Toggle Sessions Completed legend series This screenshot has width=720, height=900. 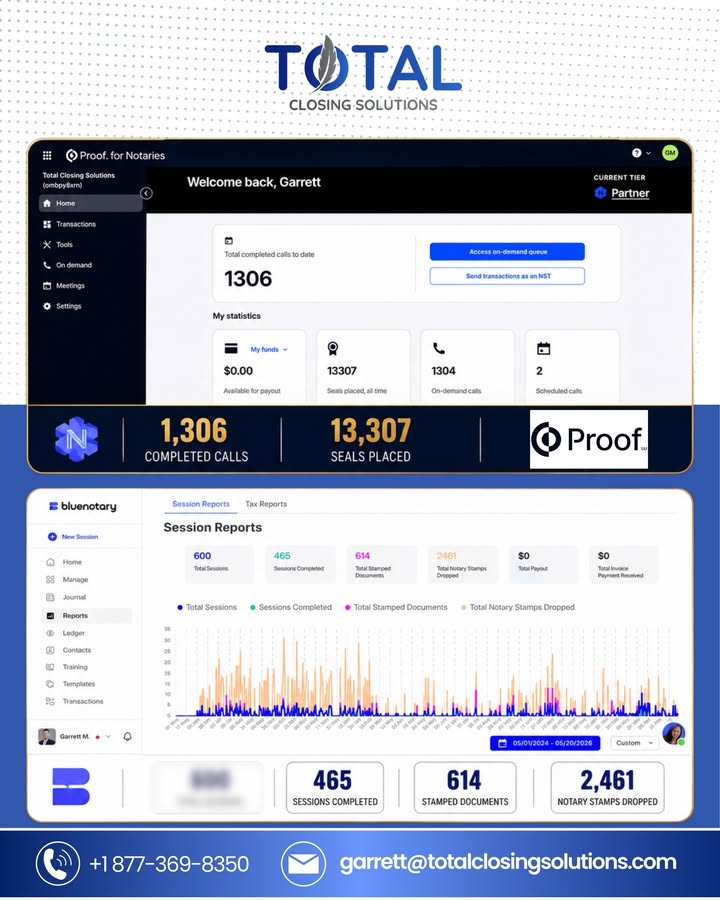click(x=291, y=607)
